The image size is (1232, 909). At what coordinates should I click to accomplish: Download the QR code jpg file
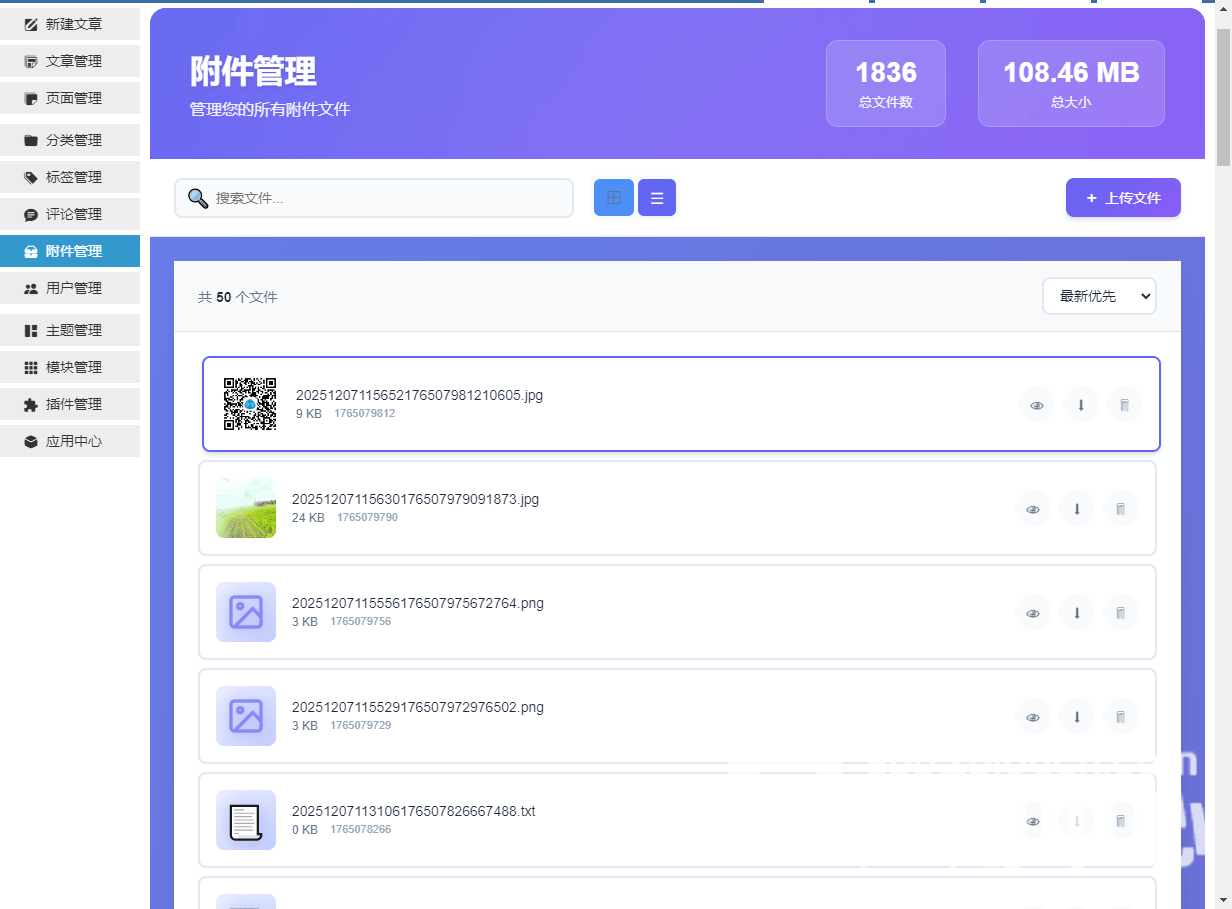point(1080,405)
